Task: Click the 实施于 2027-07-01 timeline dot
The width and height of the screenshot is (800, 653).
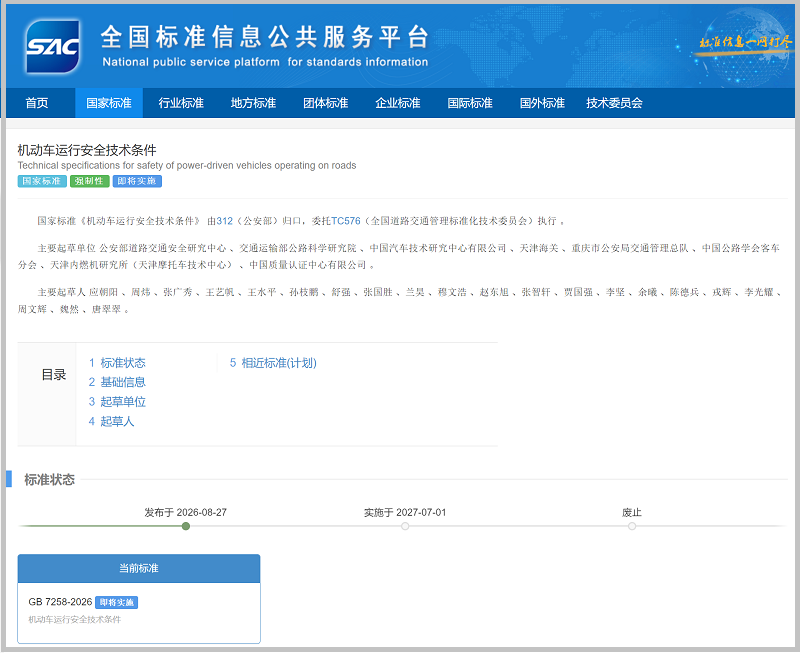Action: [405, 526]
